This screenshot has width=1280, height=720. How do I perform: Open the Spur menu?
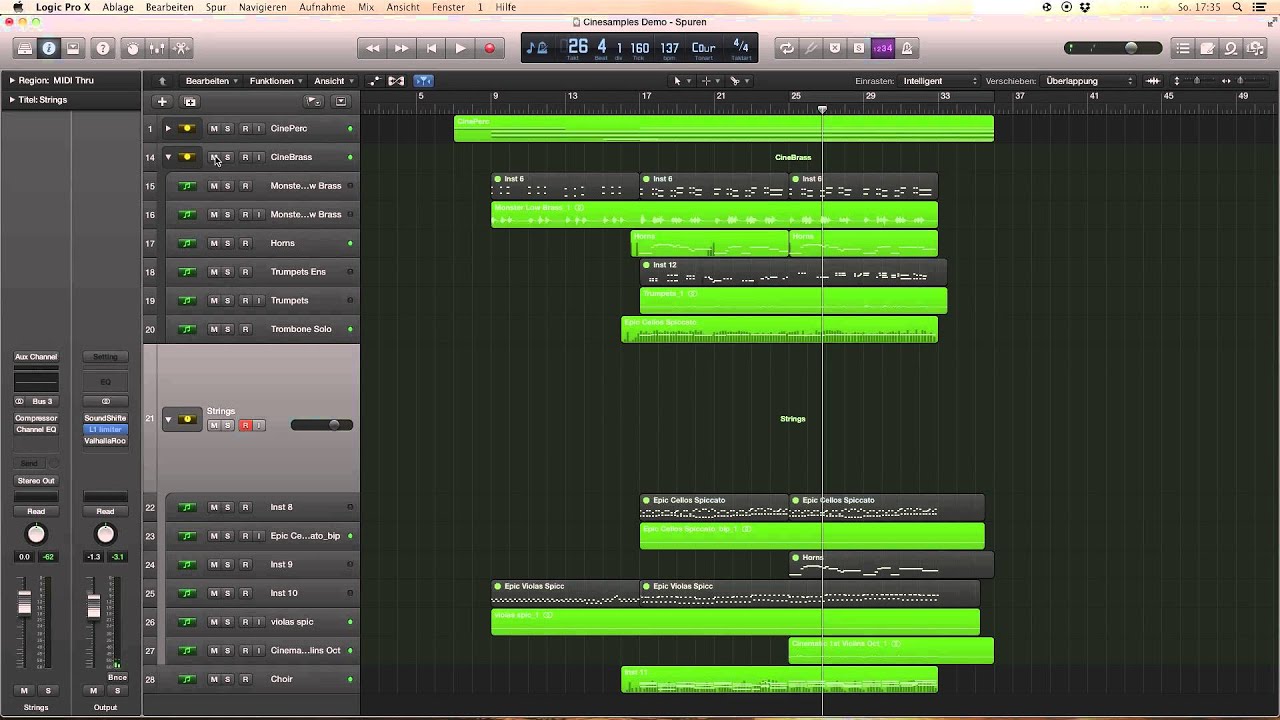point(216,7)
